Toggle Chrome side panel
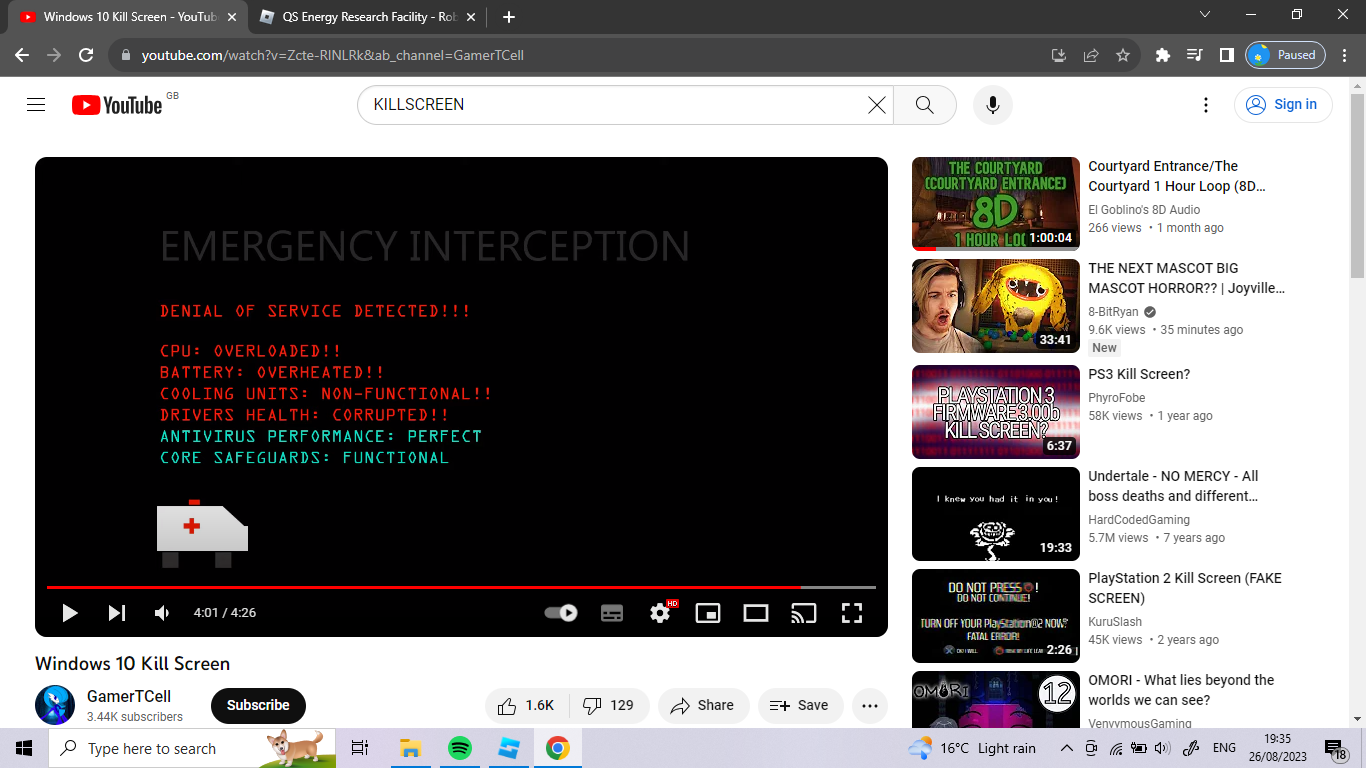 [x=1226, y=55]
